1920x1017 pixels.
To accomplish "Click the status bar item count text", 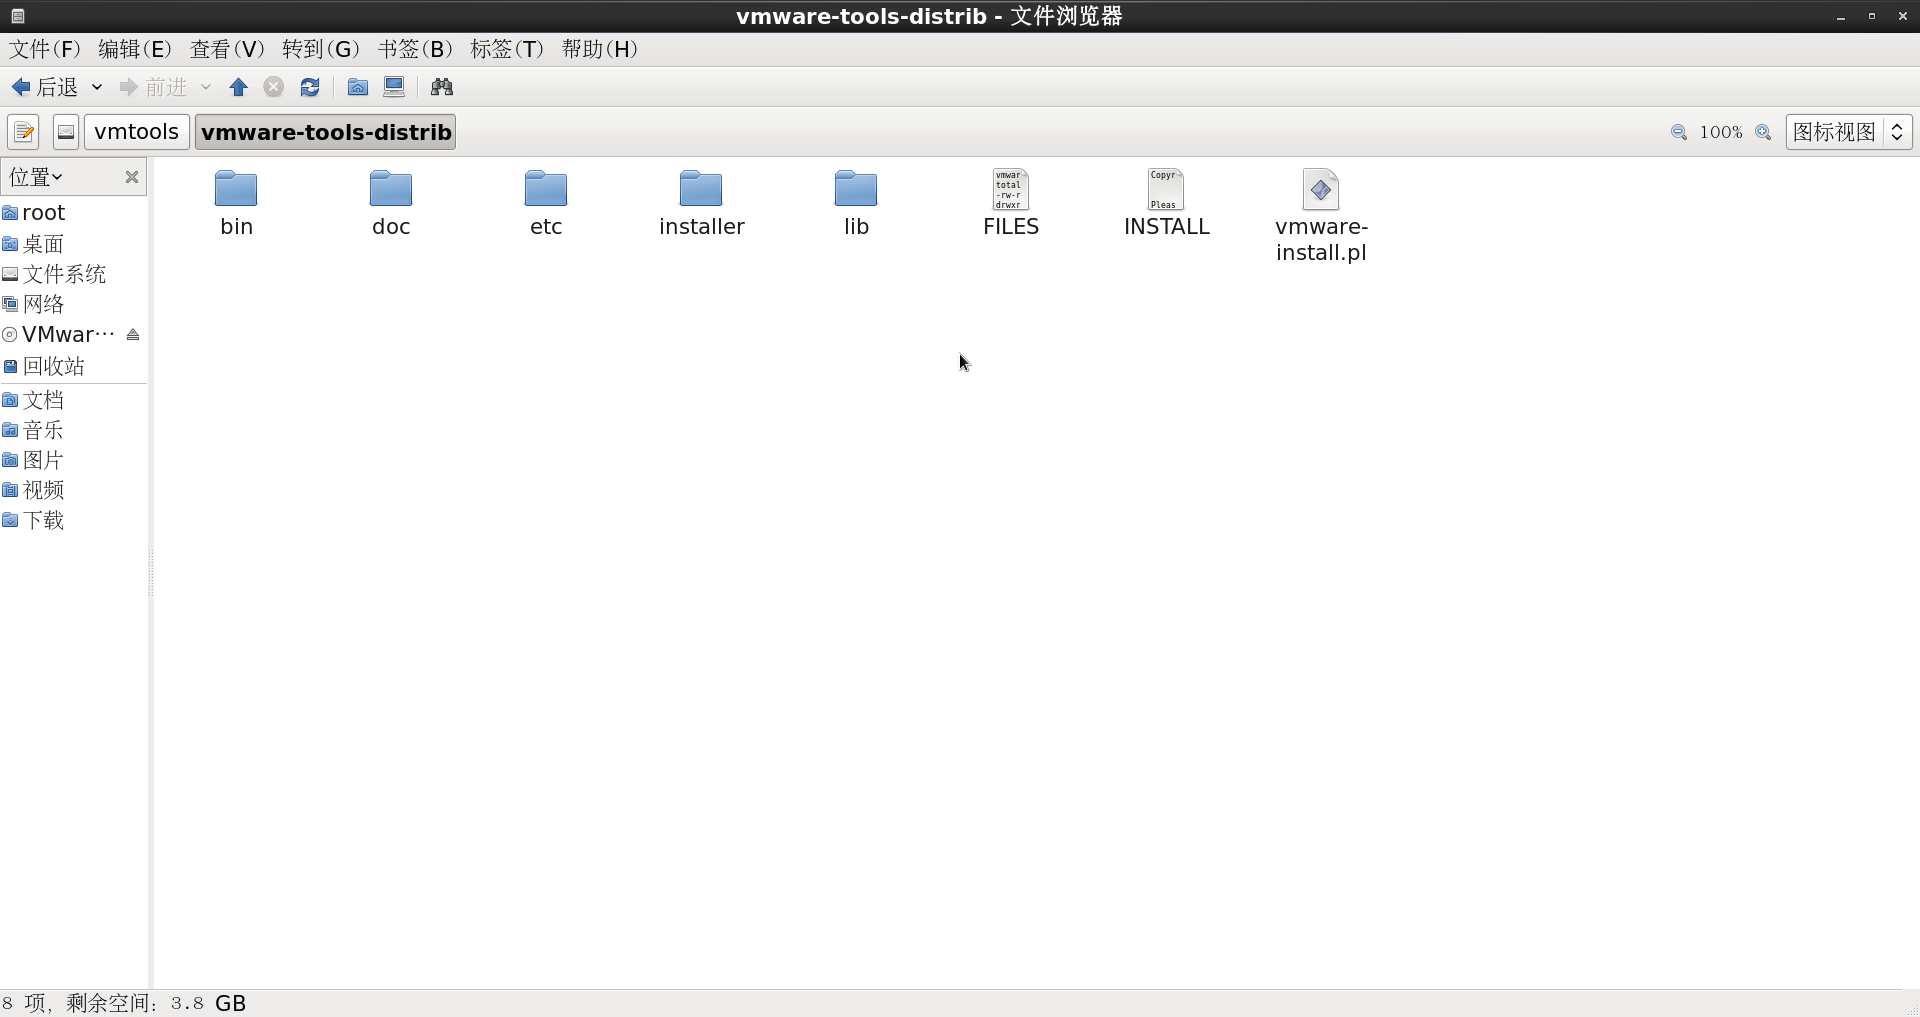I will pos(124,1003).
